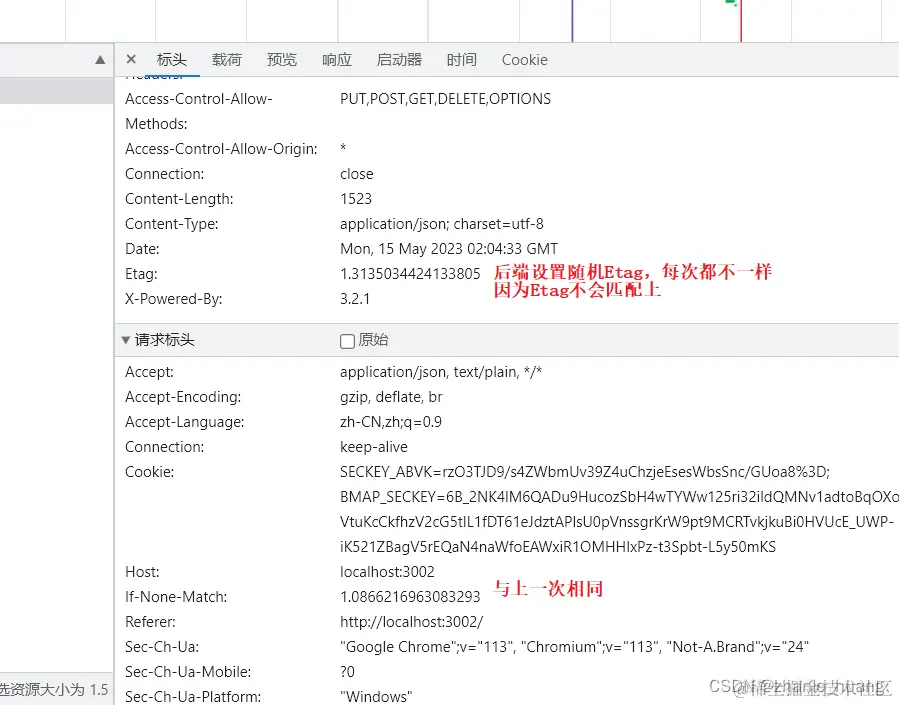Image resolution: width=899 pixels, height=705 pixels.
Task: Click the scroll-up triangle arrow
Action: click(x=99, y=59)
